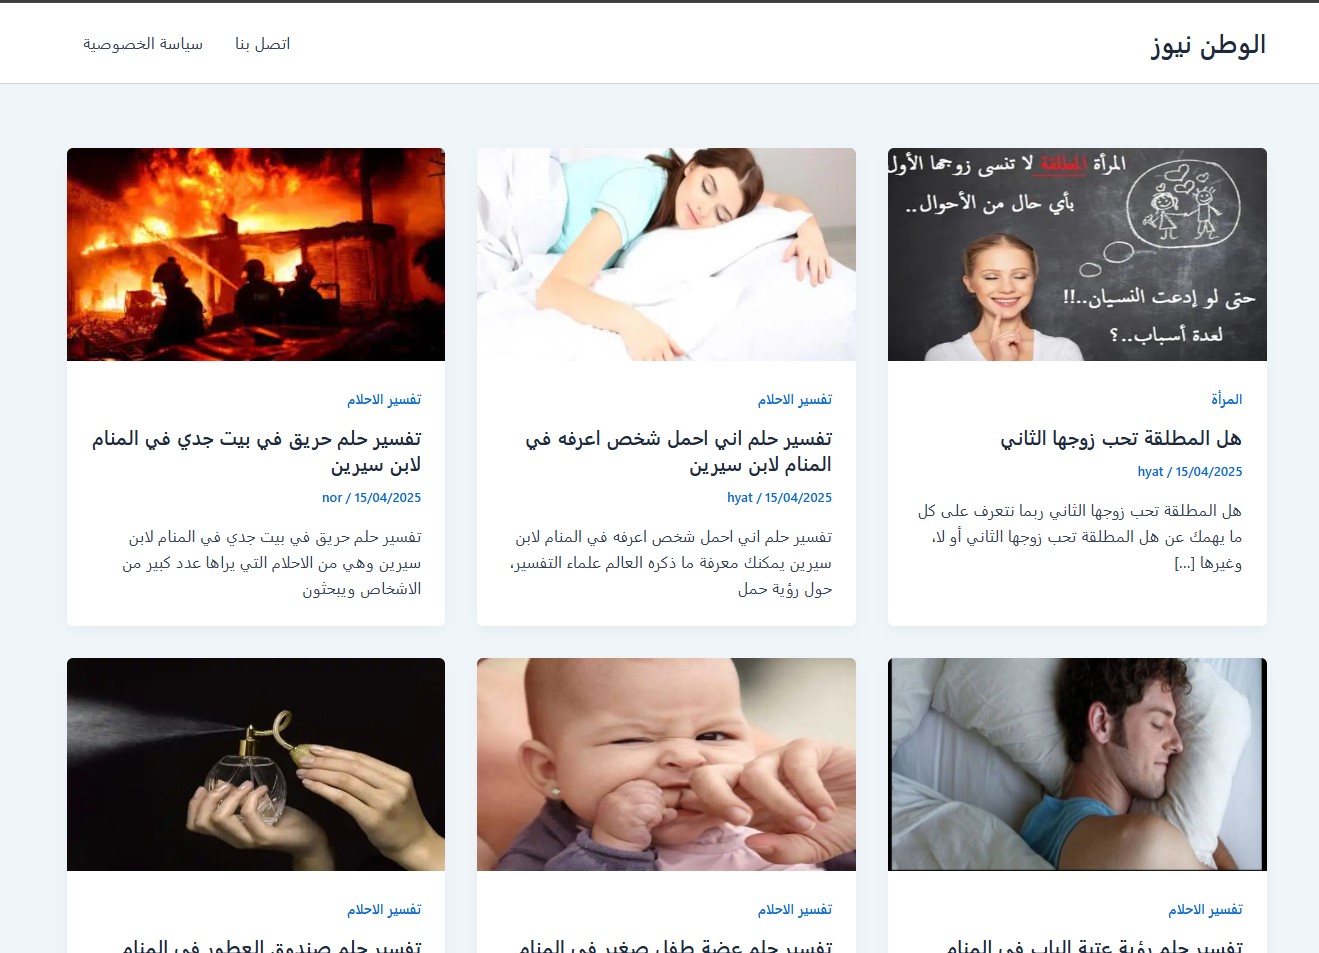Click the burning house fire thumbnail
This screenshot has height=953, width=1319.
point(256,254)
